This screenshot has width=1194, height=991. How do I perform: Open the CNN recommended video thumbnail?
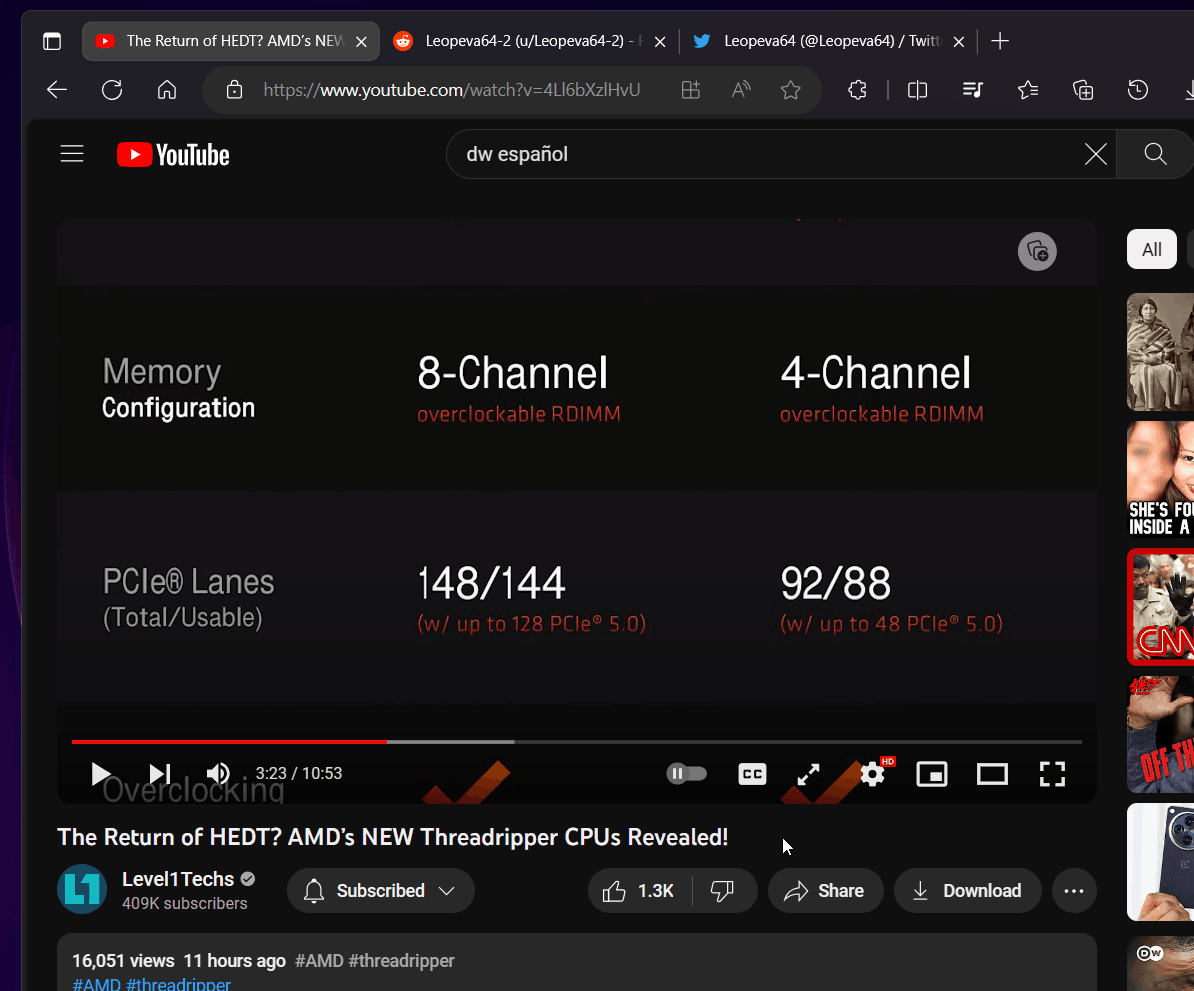(x=1160, y=606)
